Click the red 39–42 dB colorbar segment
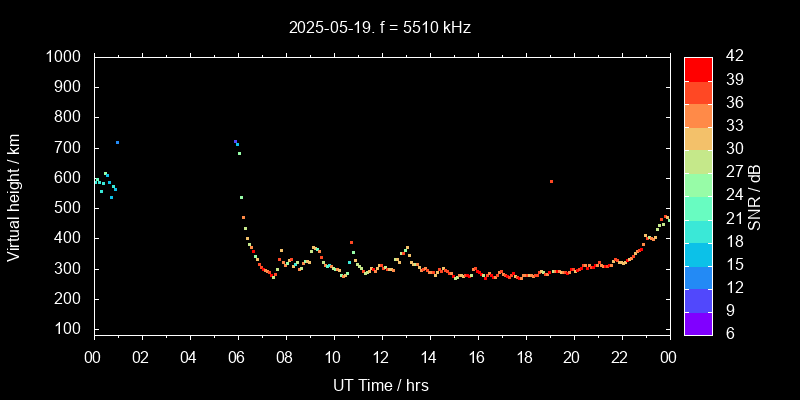800x400 pixels. (x=698, y=68)
